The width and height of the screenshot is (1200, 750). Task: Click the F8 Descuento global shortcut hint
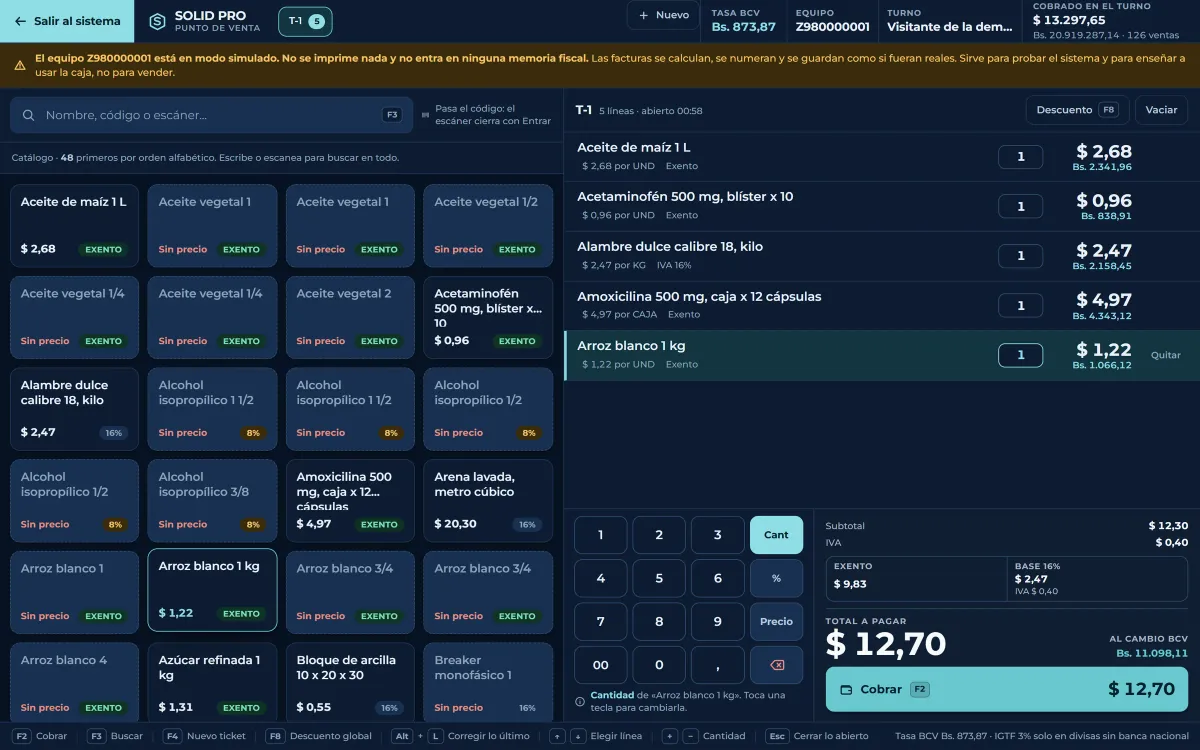318,736
